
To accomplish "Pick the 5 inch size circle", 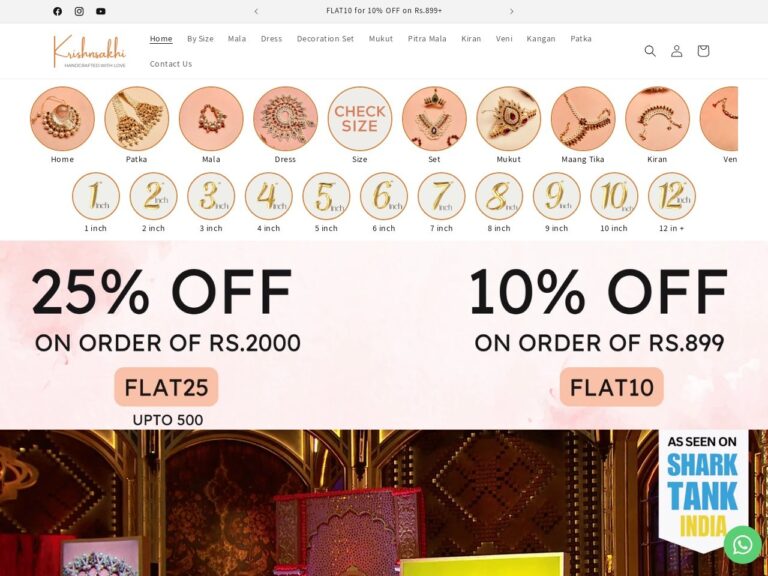I will tap(326, 196).
